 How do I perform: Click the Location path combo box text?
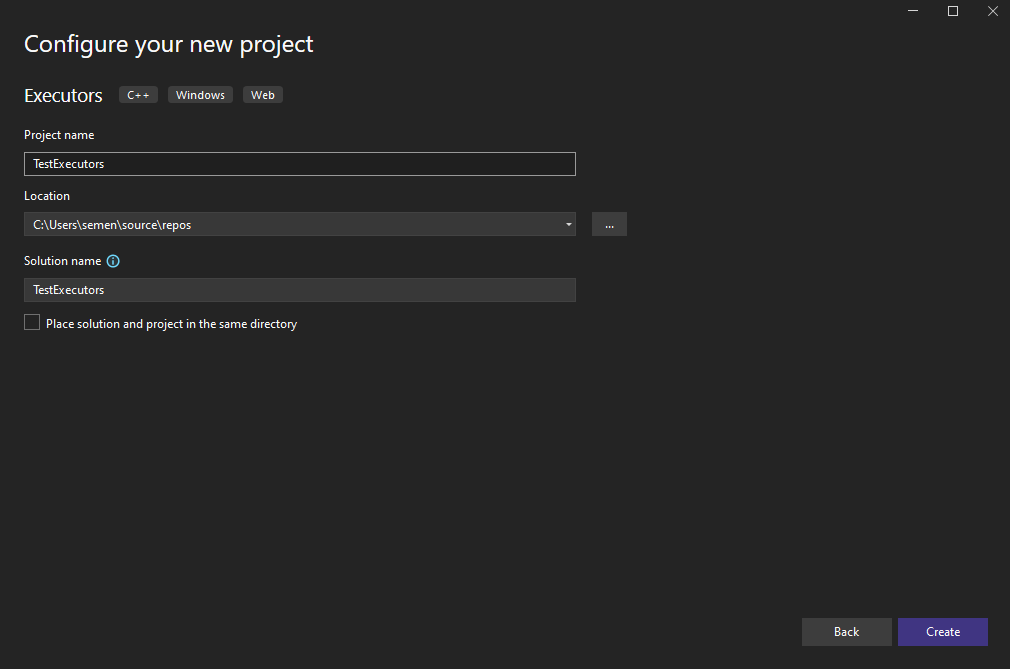coord(112,225)
